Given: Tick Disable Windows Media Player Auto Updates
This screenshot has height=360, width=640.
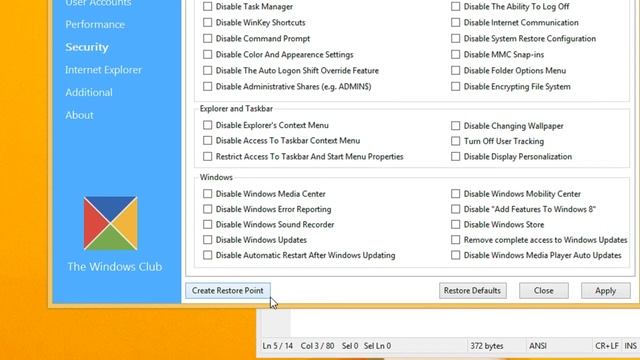Looking at the screenshot, I should pos(456,255).
